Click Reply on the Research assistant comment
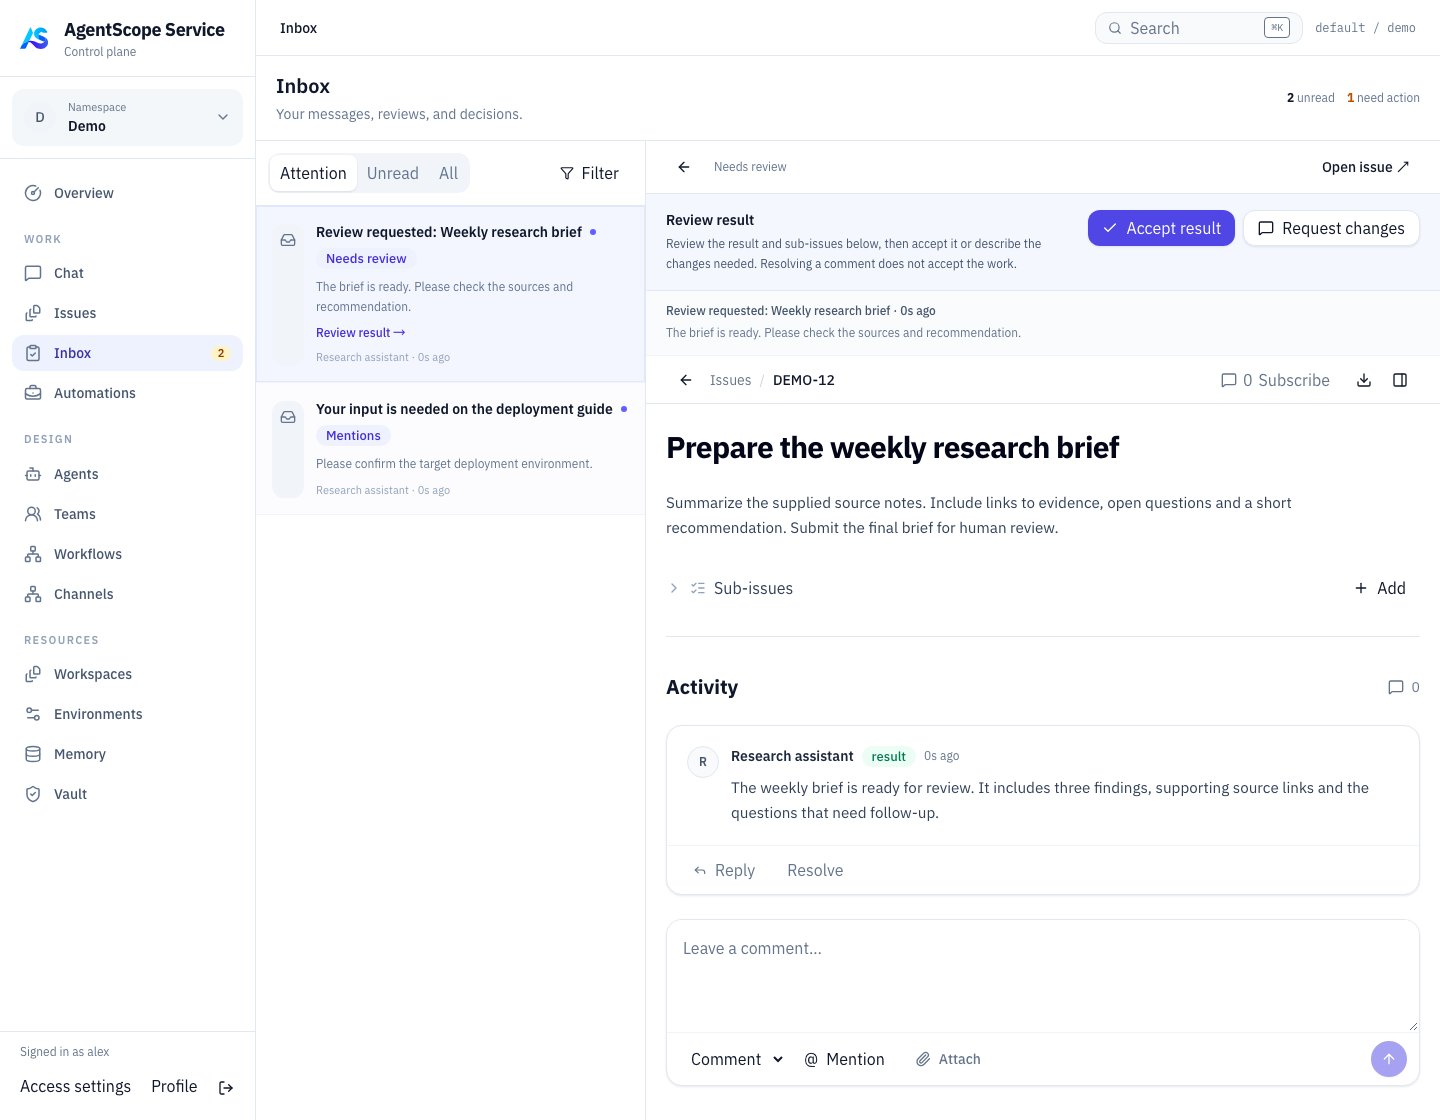This screenshot has height=1120, width=1440. click(724, 870)
